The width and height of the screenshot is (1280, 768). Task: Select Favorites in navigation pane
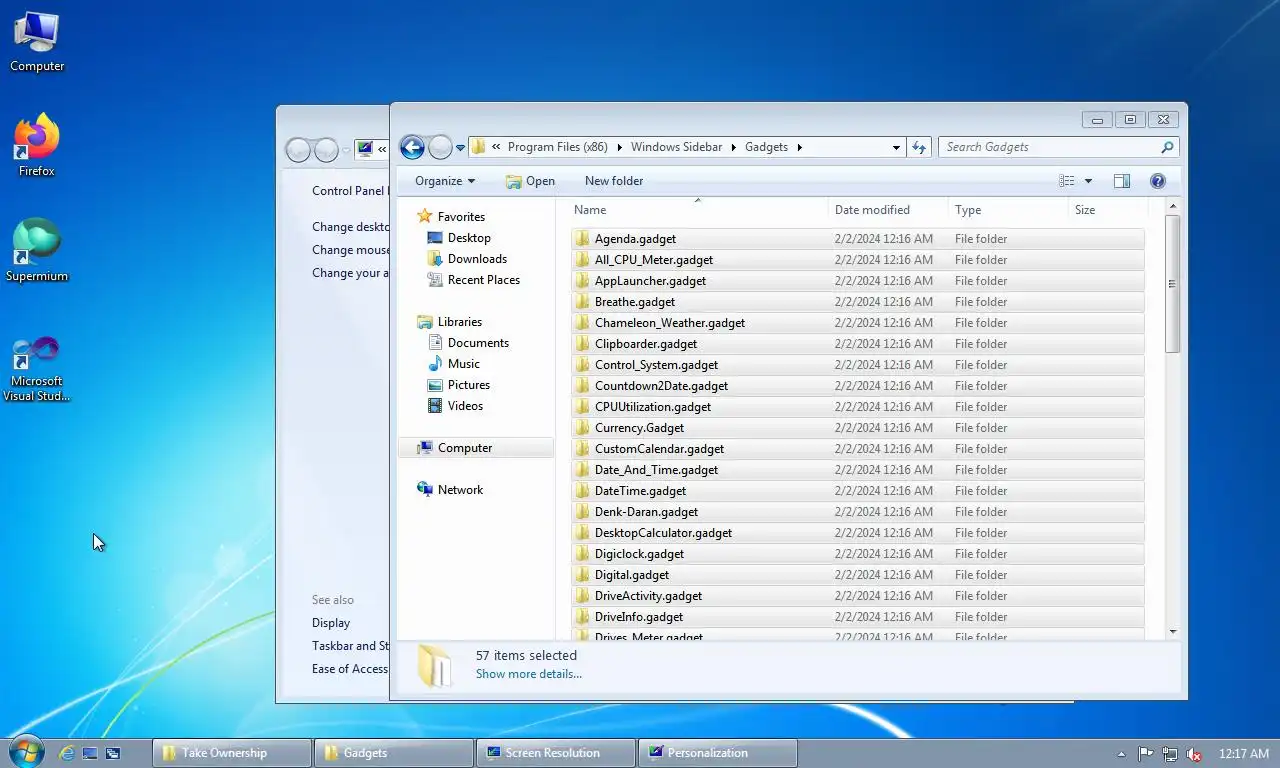[461, 217]
